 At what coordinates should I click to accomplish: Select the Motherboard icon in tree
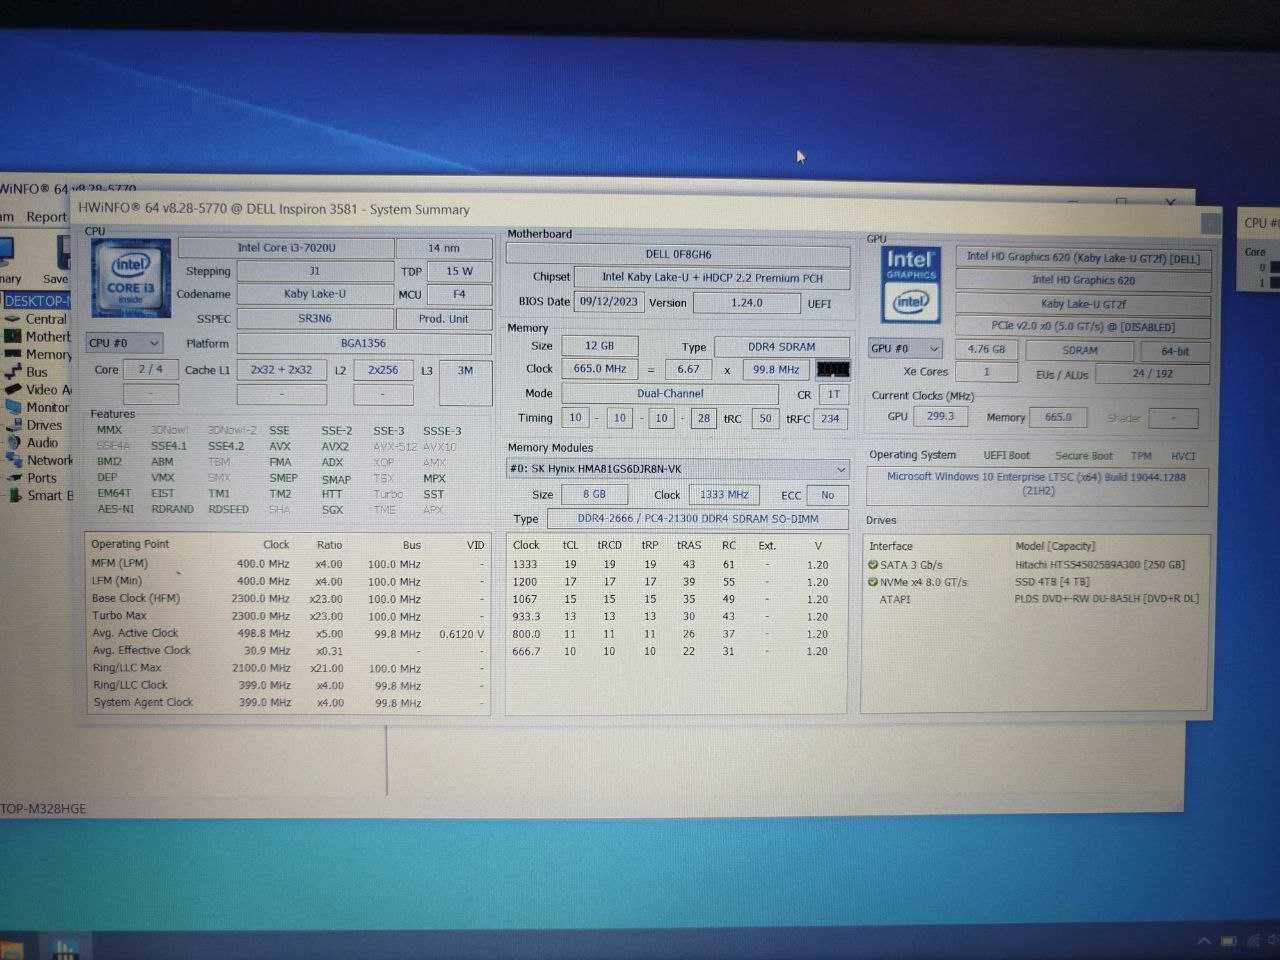point(12,337)
